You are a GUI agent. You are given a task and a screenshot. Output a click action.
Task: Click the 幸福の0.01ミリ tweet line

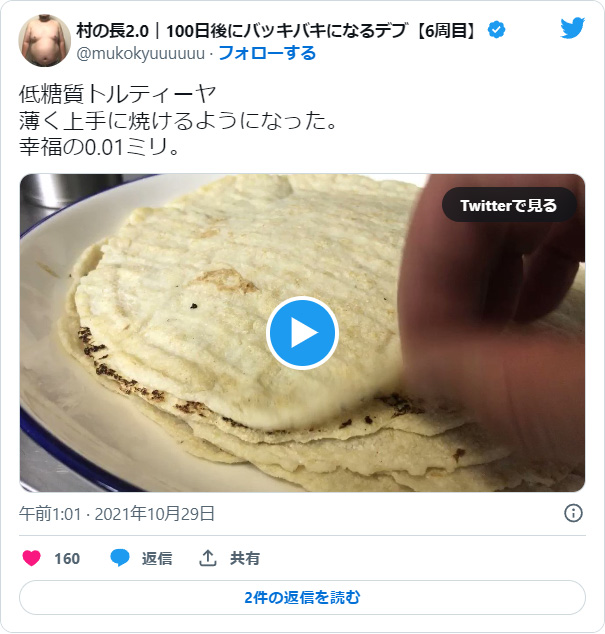(99, 147)
